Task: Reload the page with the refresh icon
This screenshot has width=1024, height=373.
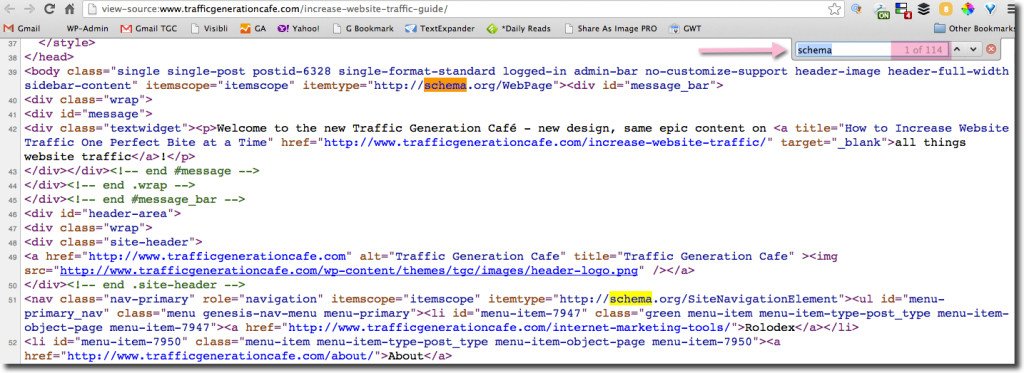Action: (x=49, y=9)
